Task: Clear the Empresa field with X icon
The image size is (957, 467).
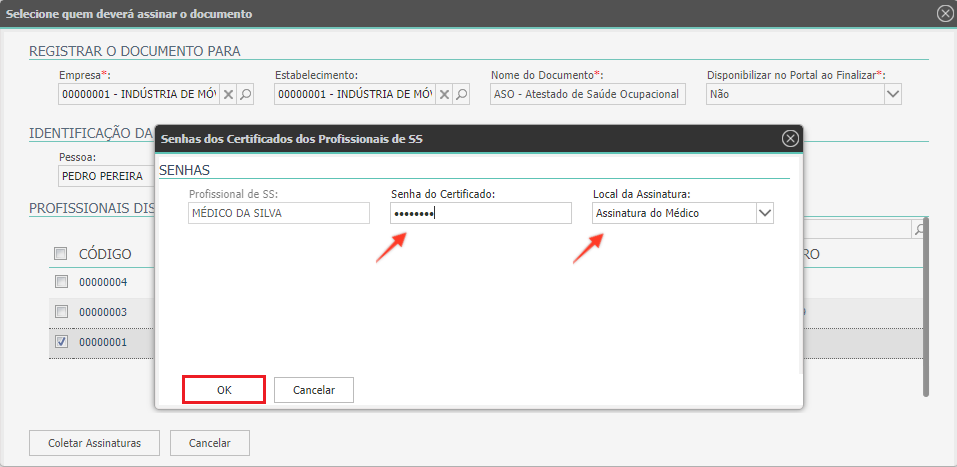Action: point(228,95)
